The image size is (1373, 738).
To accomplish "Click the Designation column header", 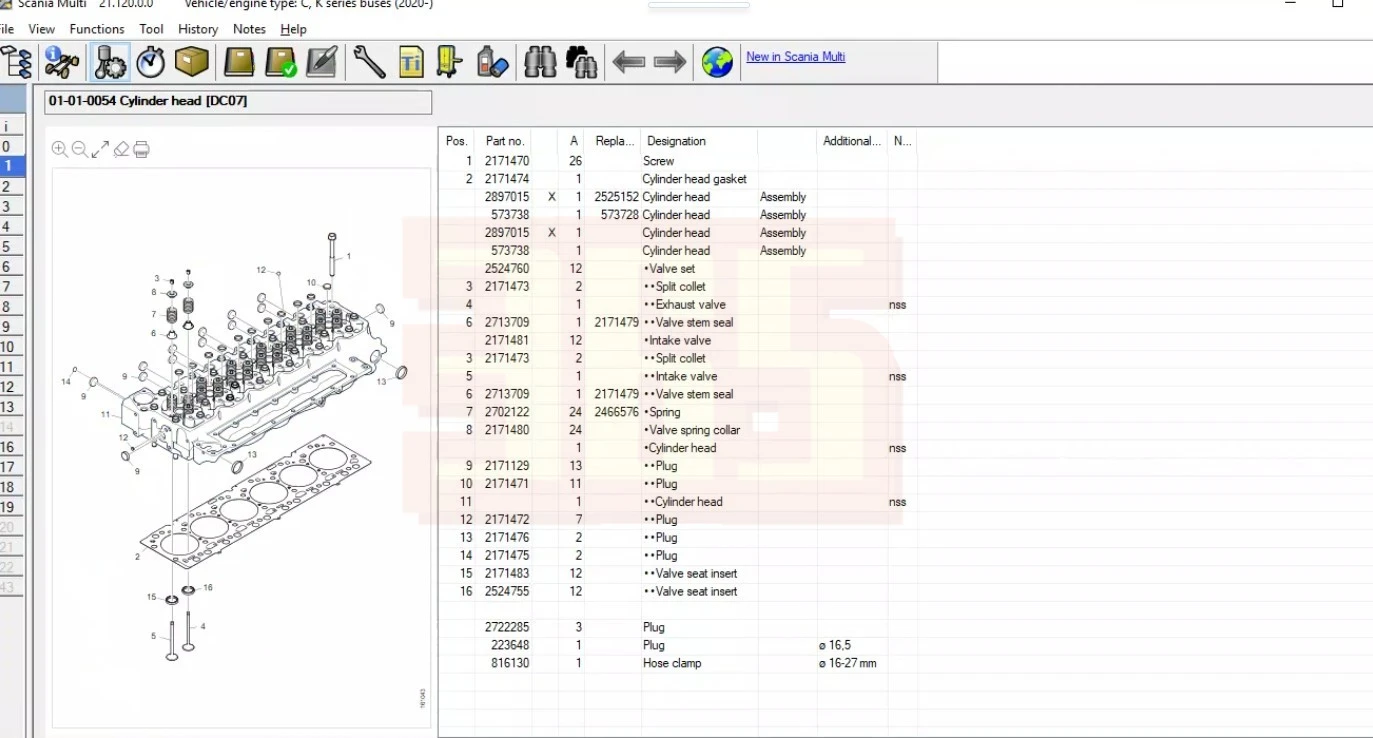I will tap(676, 141).
